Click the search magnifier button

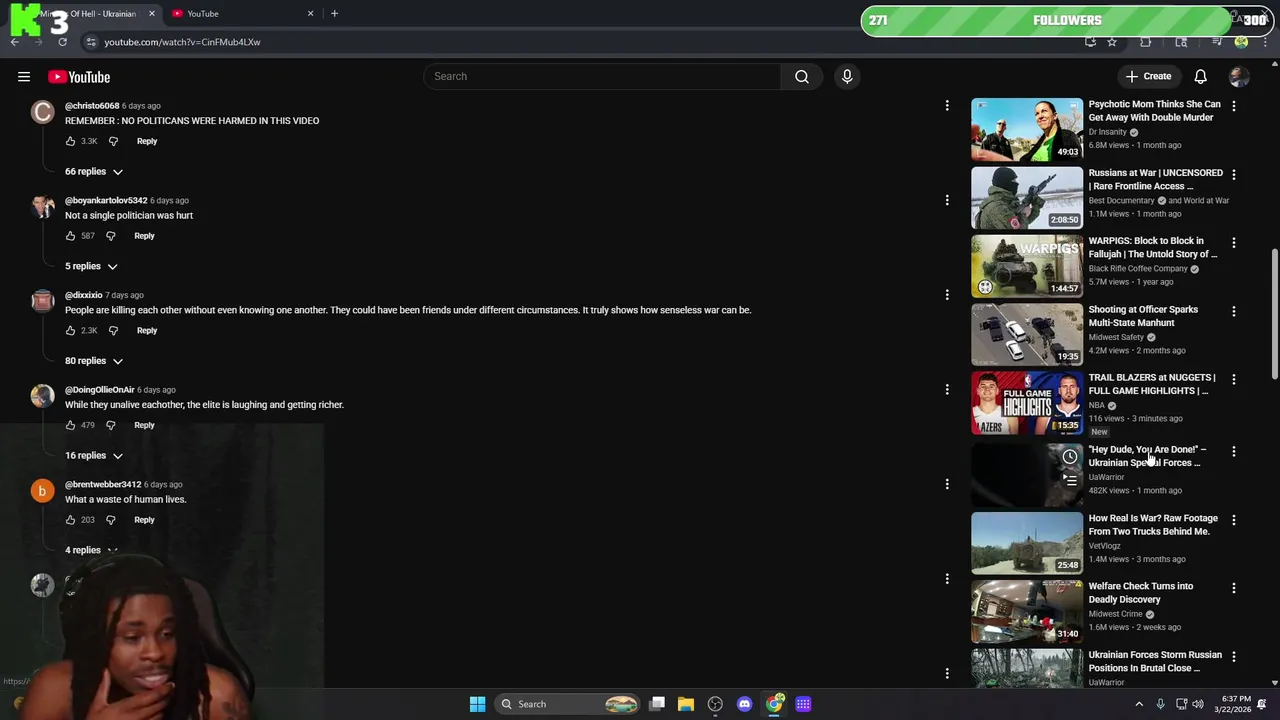coord(802,76)
